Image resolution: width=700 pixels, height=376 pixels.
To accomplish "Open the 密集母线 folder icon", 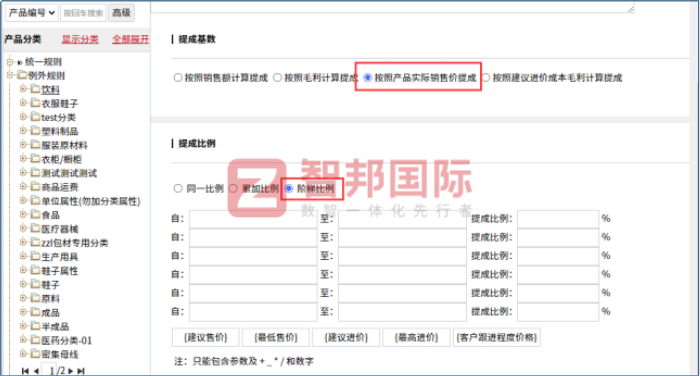I will pos(35,354).
